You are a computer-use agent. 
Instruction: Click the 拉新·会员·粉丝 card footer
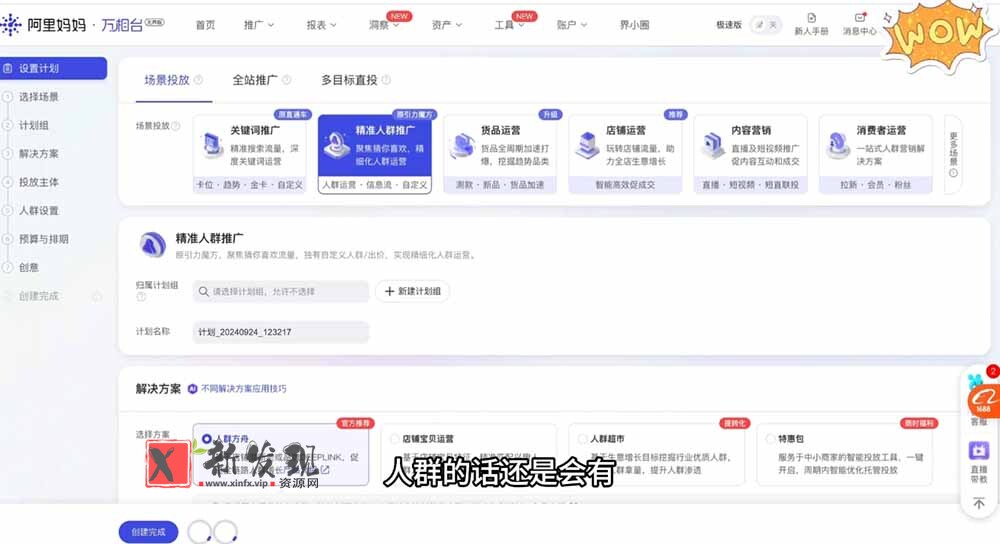(x=876, y=185)
